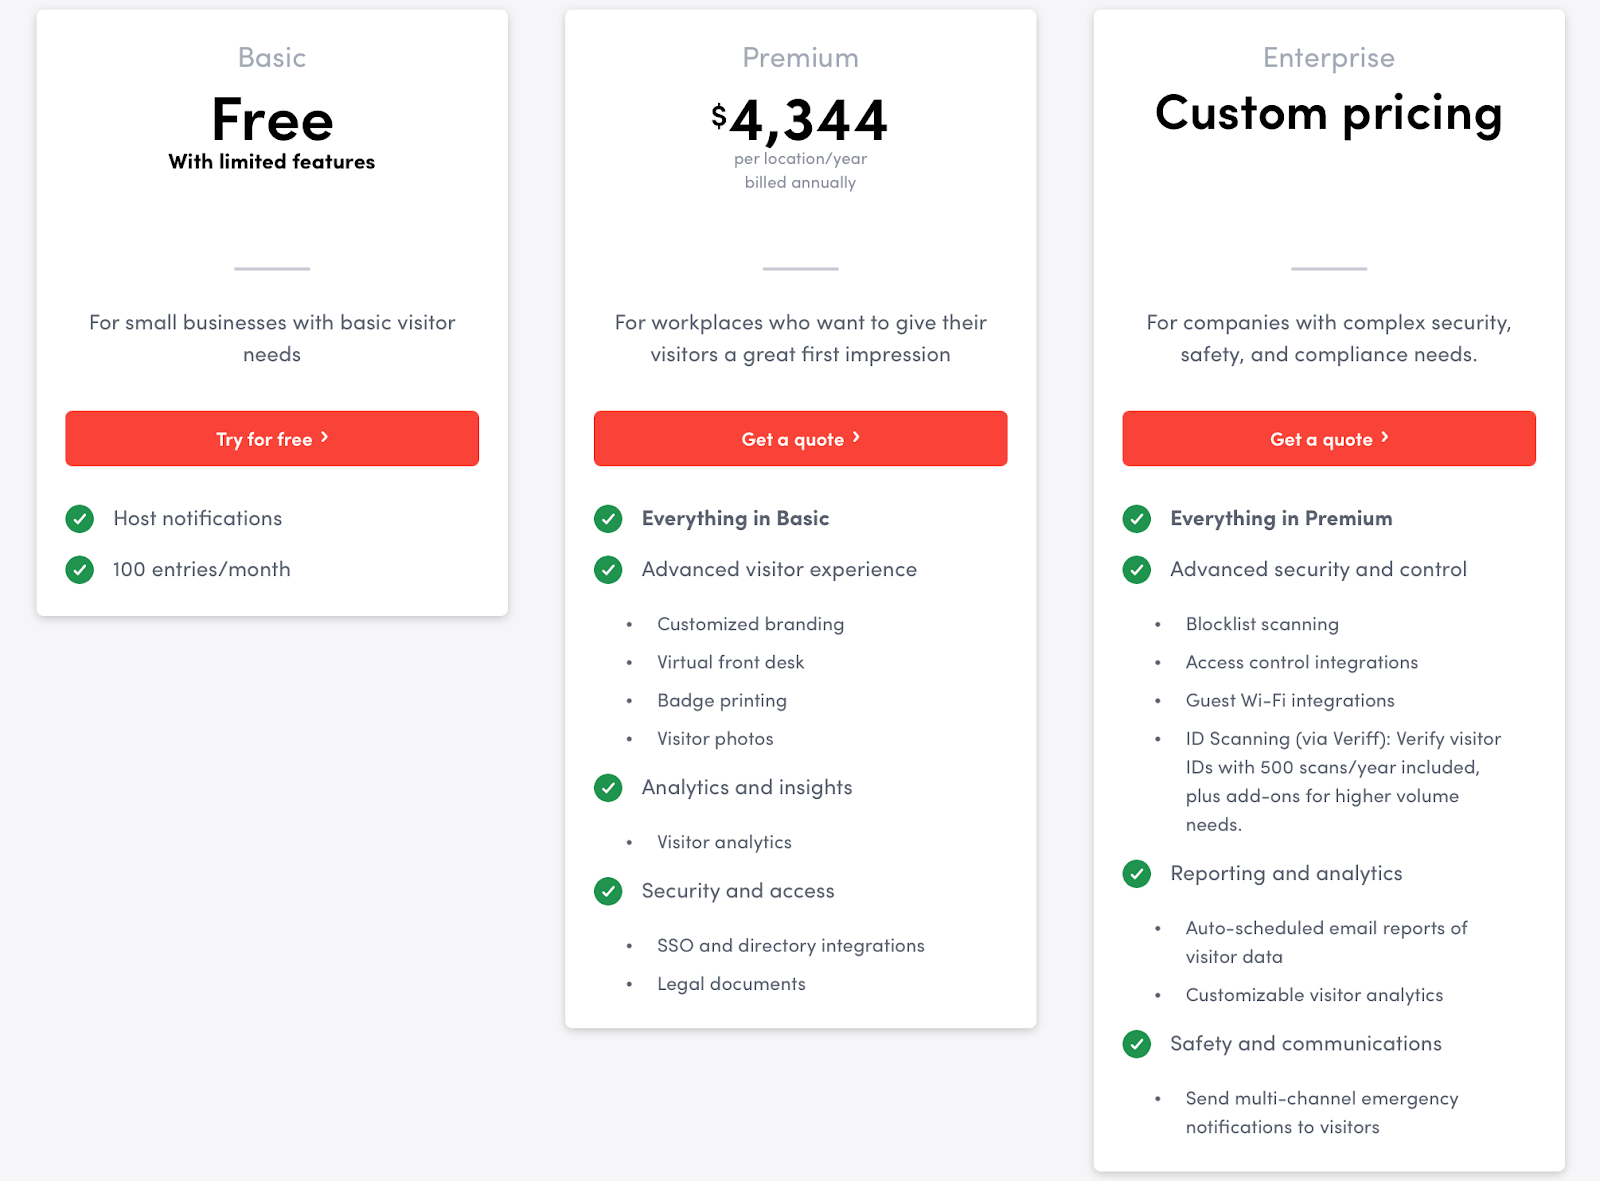Viewport: 1600px width, 1181px height.
Task: Click the checkmark icon for Reporting and analytics
Action: [1137, 874]
